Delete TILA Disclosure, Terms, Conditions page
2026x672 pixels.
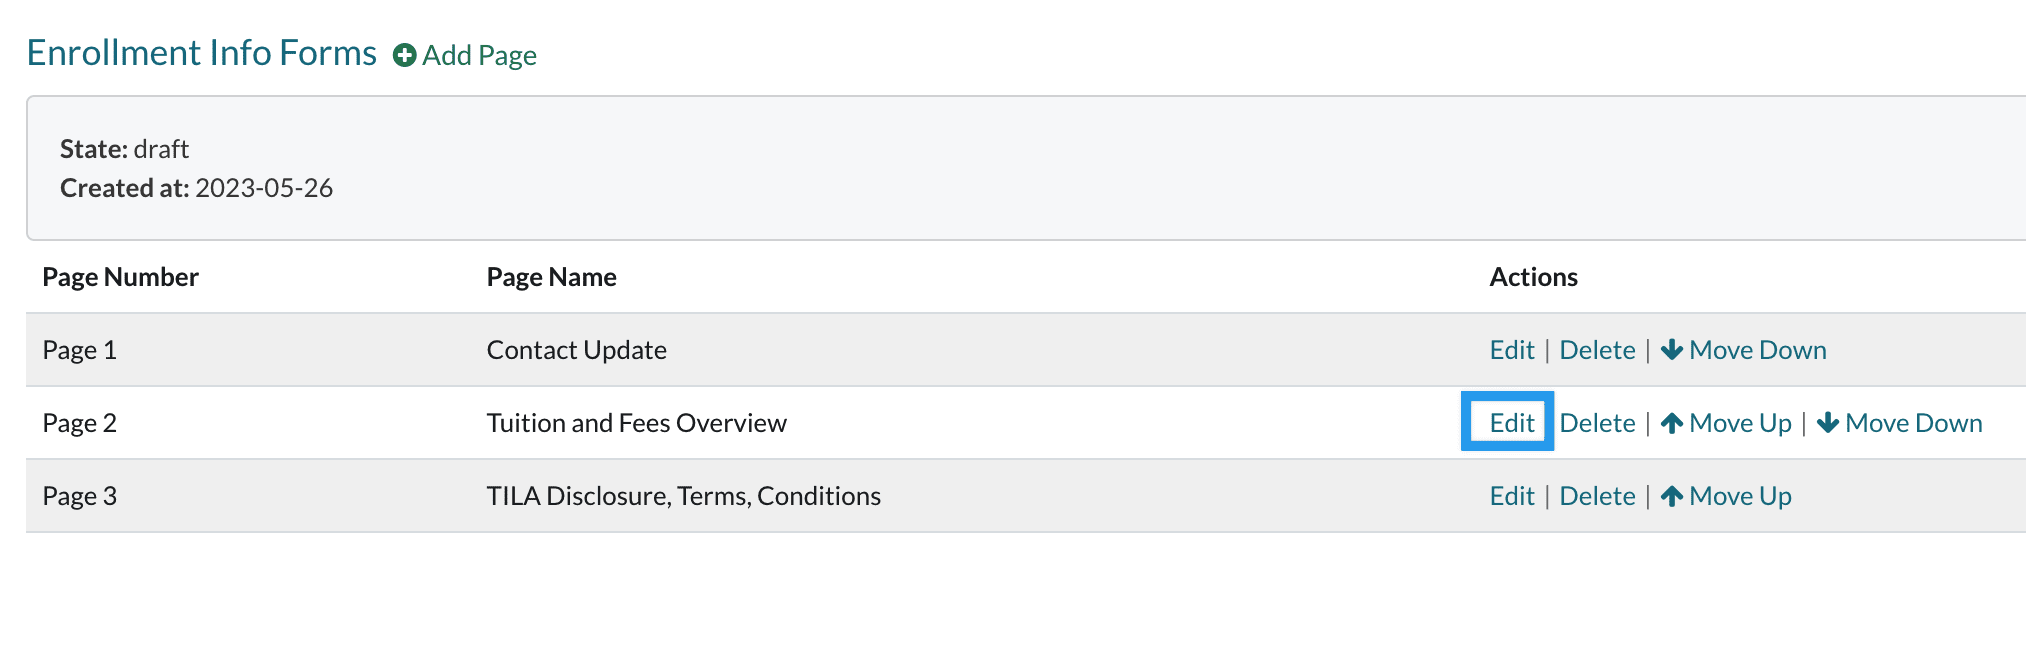point(1597,496)
